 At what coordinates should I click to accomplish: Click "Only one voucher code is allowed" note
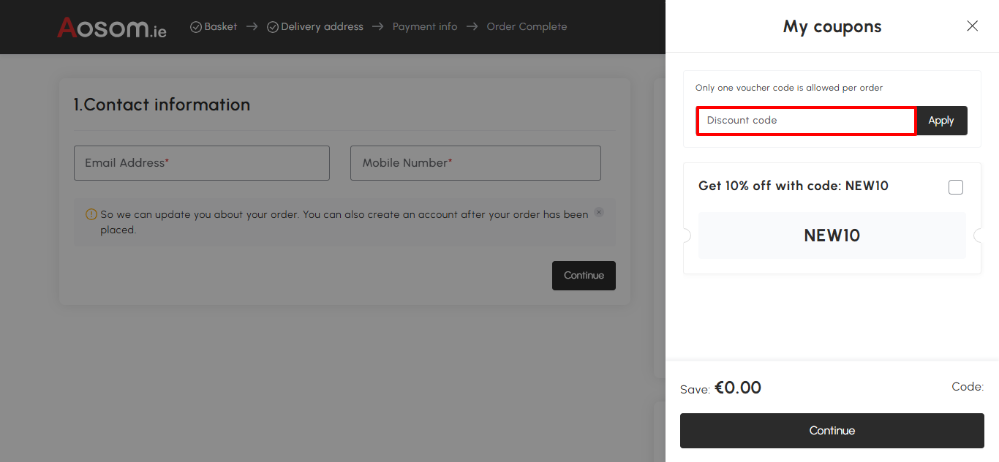coord(789,88)
